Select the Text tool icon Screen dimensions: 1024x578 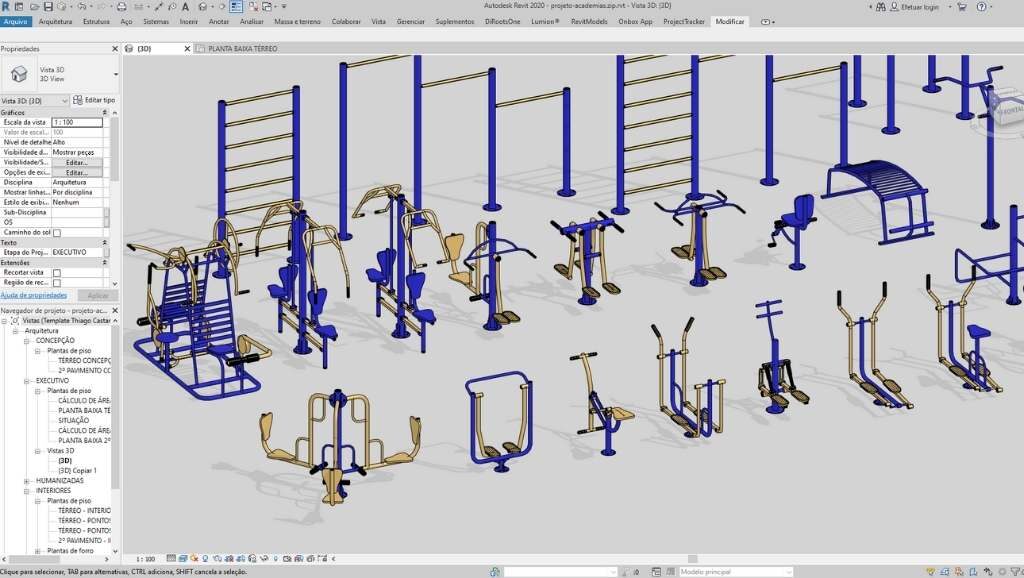point(186,7)
